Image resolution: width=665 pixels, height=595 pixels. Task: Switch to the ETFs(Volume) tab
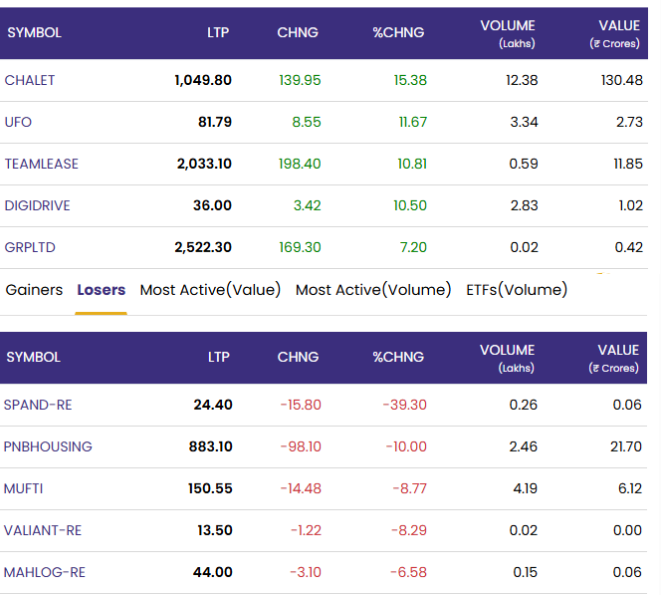[x=517, y=290]
